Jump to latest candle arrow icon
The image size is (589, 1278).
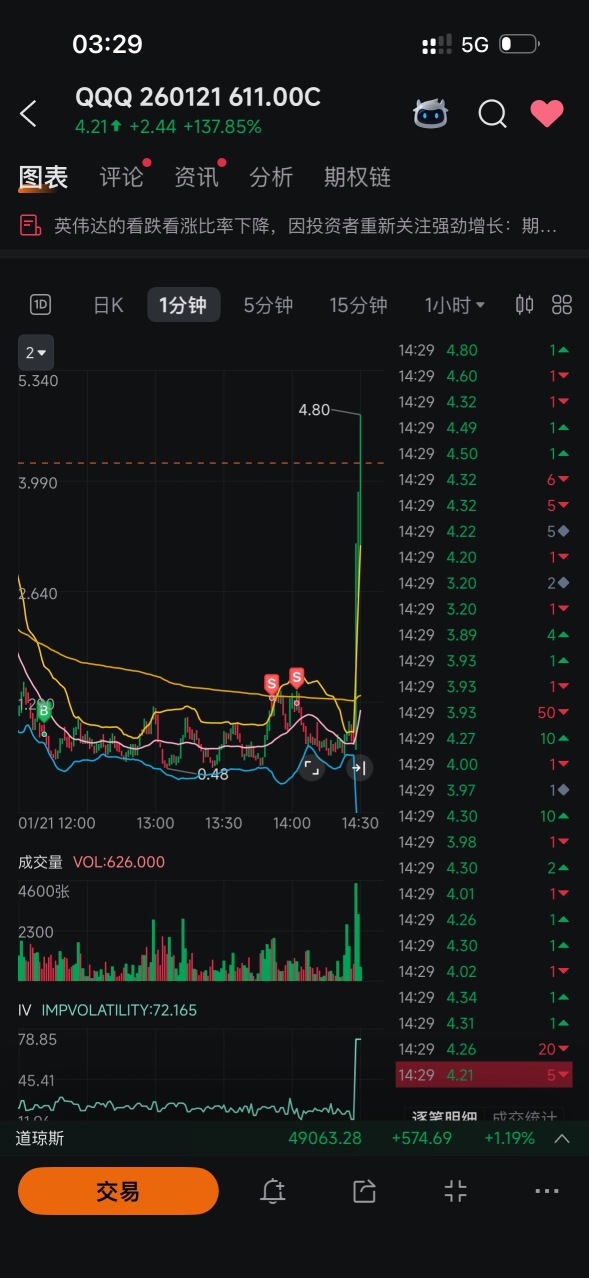pos(358,767)
